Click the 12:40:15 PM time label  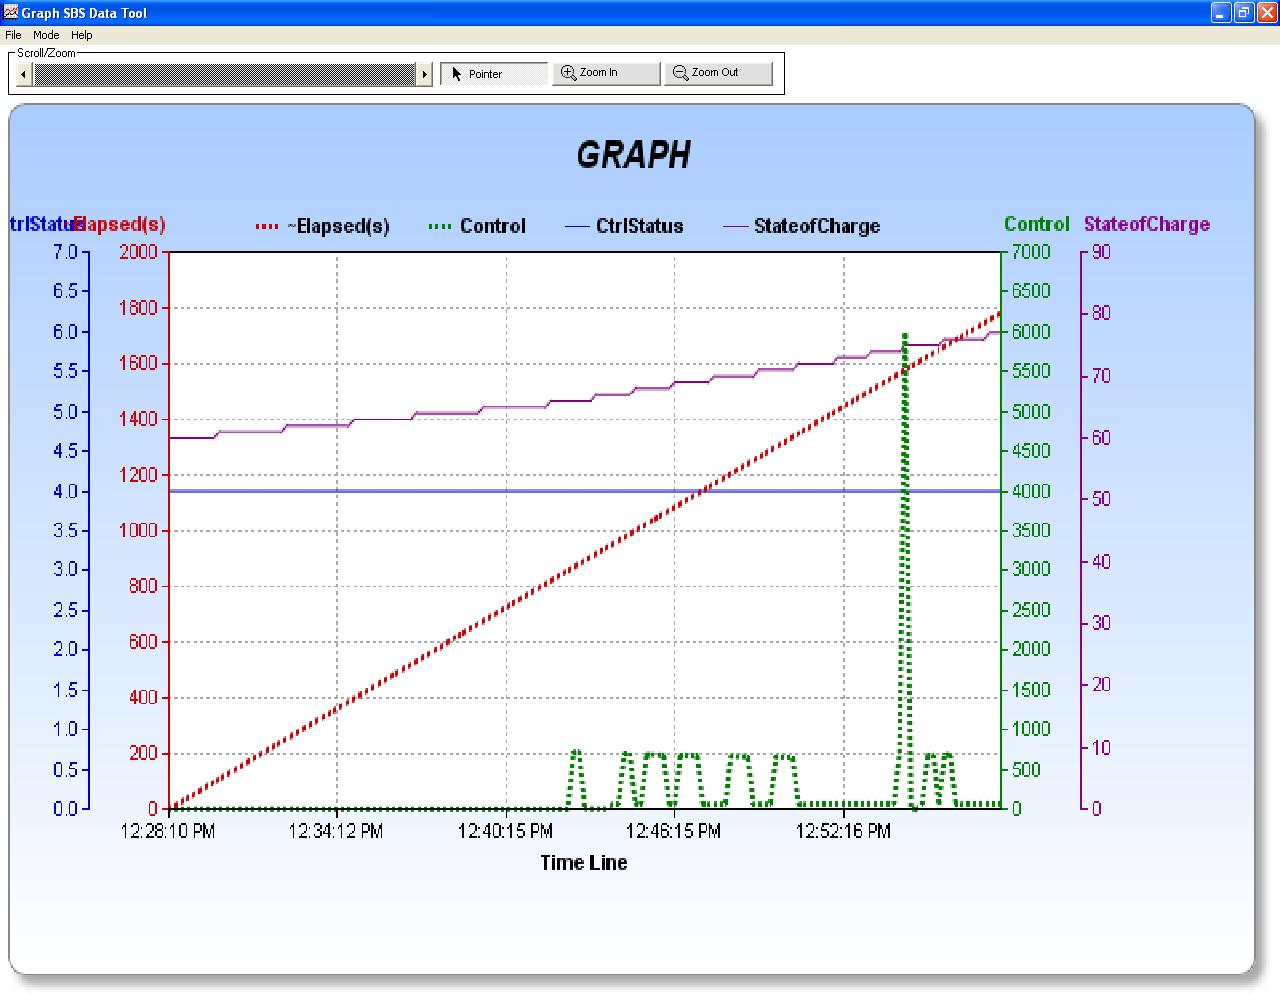pyautogui.click(x=505, y=831)
